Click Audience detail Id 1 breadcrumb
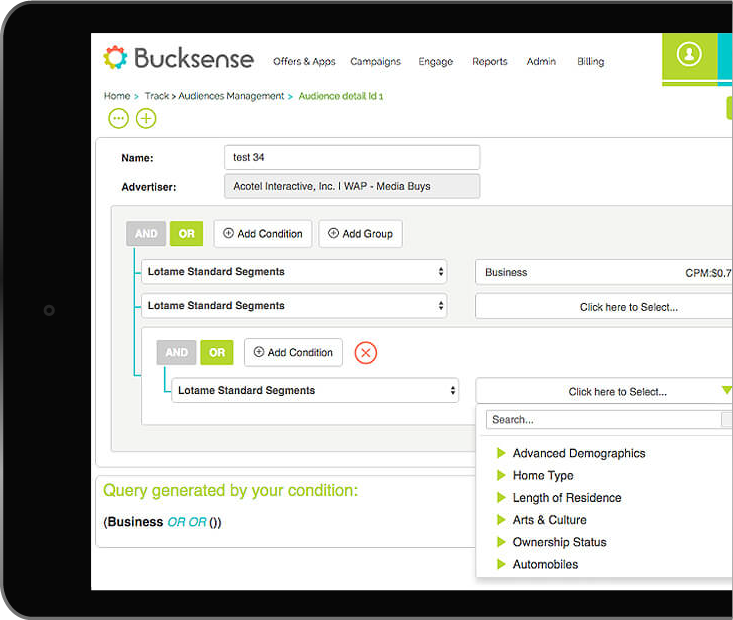The image size is (733, 620). click(x=341, y=96)
